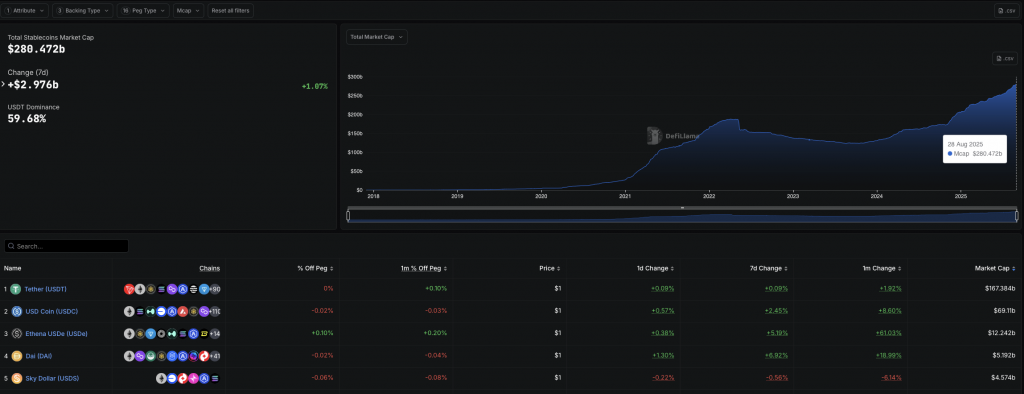The image size is (1024, 394).
Task: Click the red Avalanche chain icon in USD Coin row
Action: coord(183,311)
